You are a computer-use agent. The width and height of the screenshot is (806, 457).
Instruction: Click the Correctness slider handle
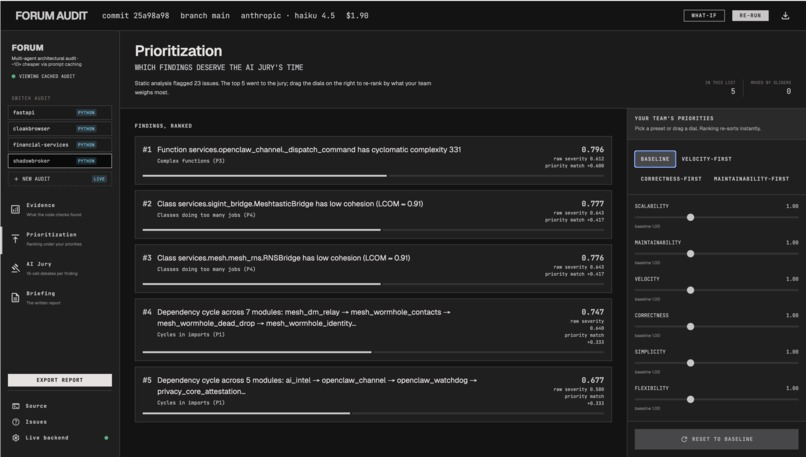[x=690, y=327]
